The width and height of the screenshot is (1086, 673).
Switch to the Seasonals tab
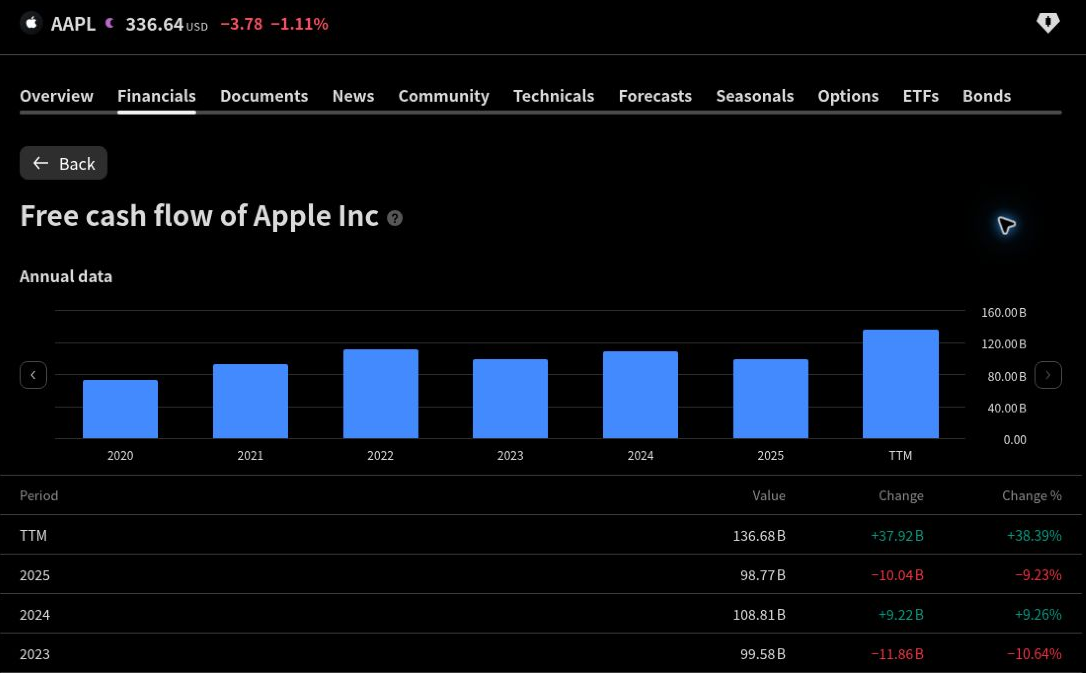click(755, 96)
